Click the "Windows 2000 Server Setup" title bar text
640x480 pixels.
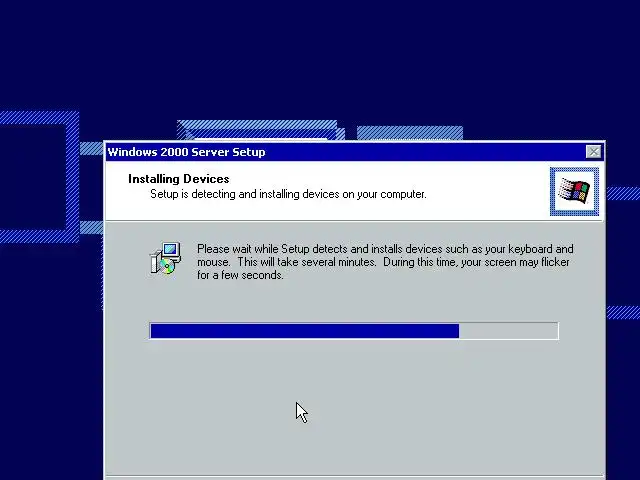click(186, 152)
